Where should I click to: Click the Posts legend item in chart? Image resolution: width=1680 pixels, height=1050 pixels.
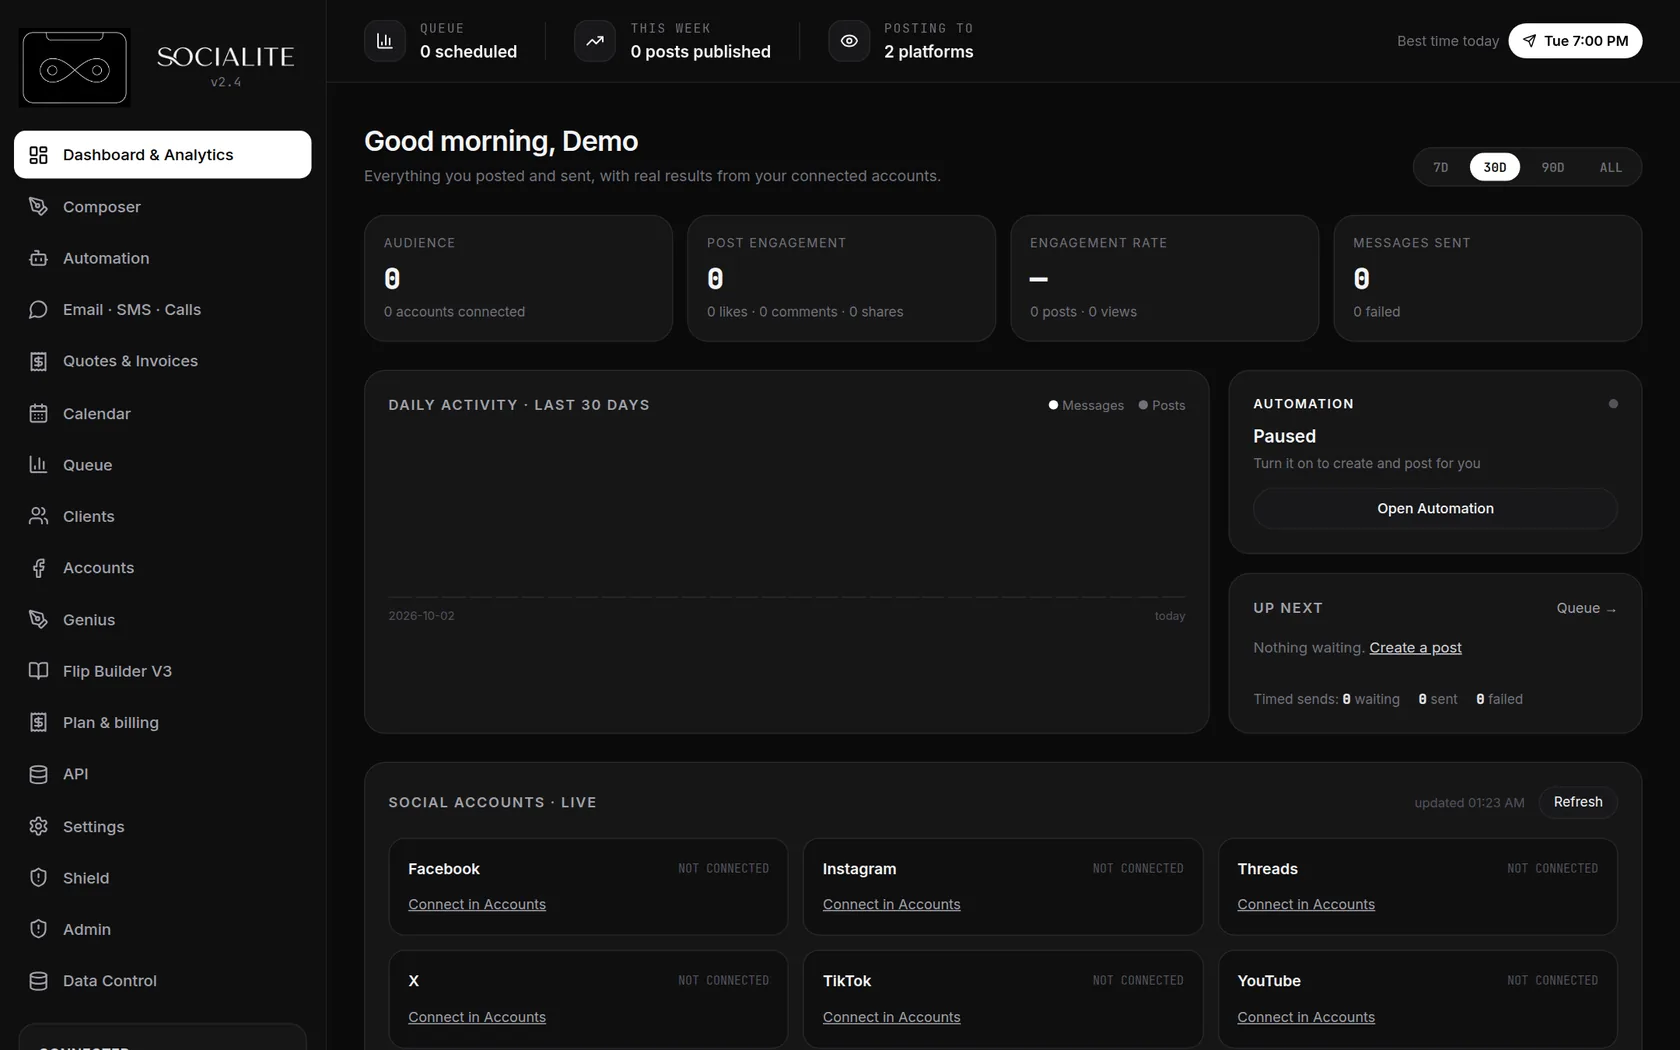pyautogui.click(x=1162, y=405)
